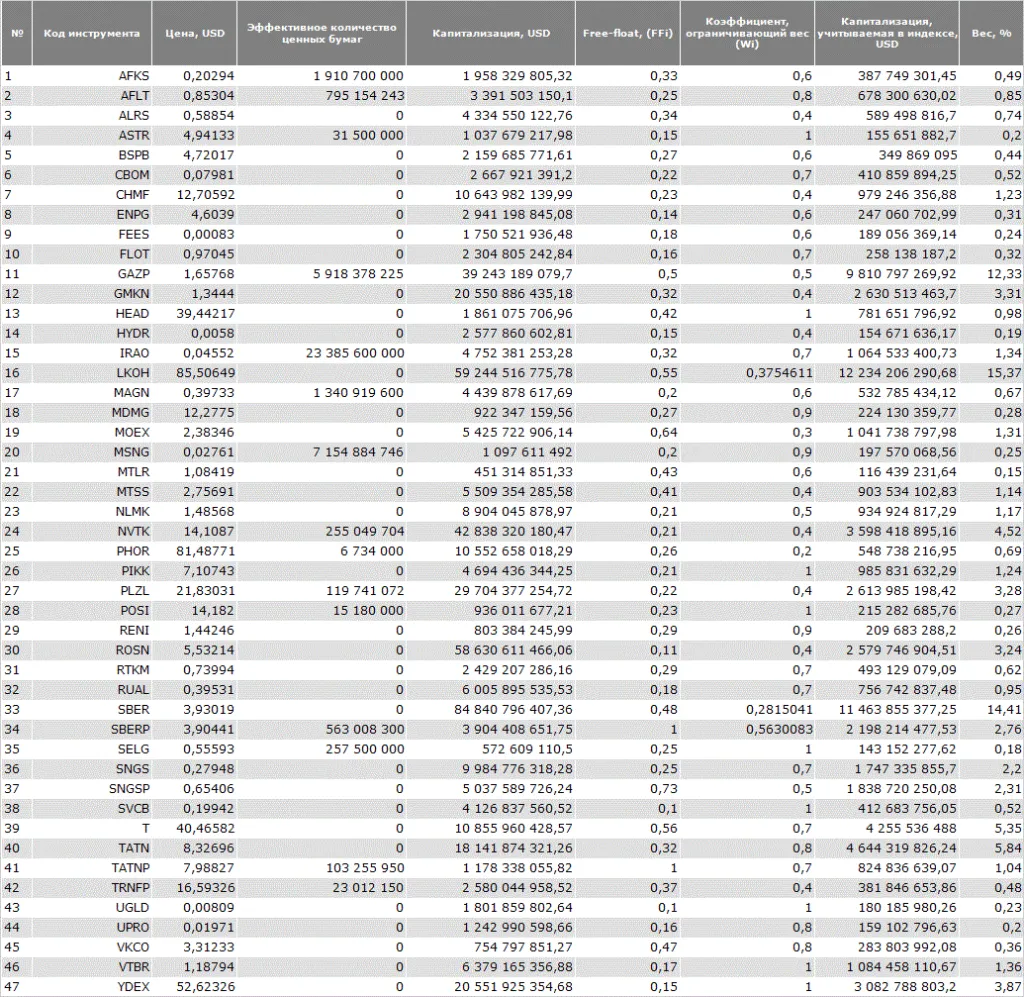The width and height of the screenshot is (1024, 997).
Task: Click the SBER ticker cell
Action: pos(134,709)
